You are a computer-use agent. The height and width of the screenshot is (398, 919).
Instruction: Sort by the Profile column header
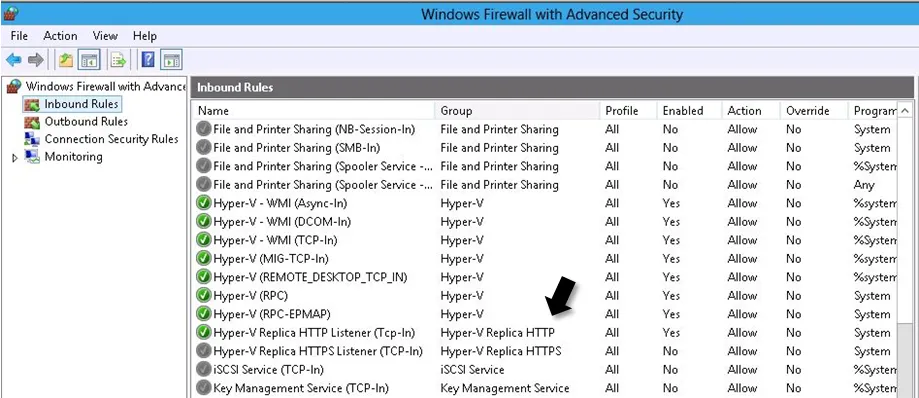coord(629,111)
